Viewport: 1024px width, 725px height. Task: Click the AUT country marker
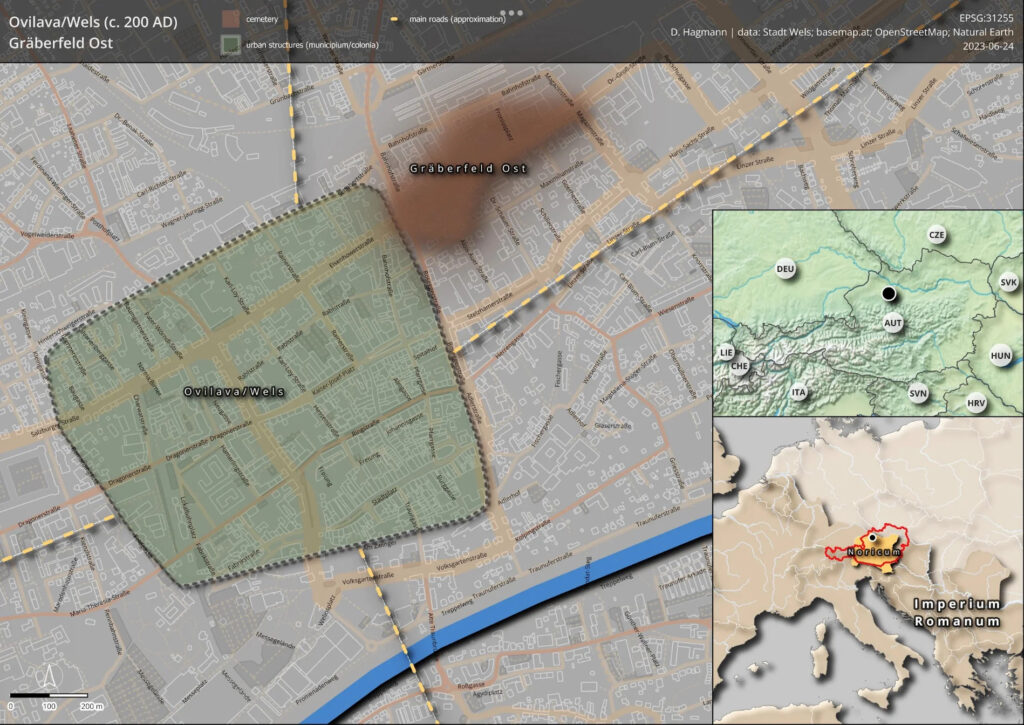(x=895, y=323)
